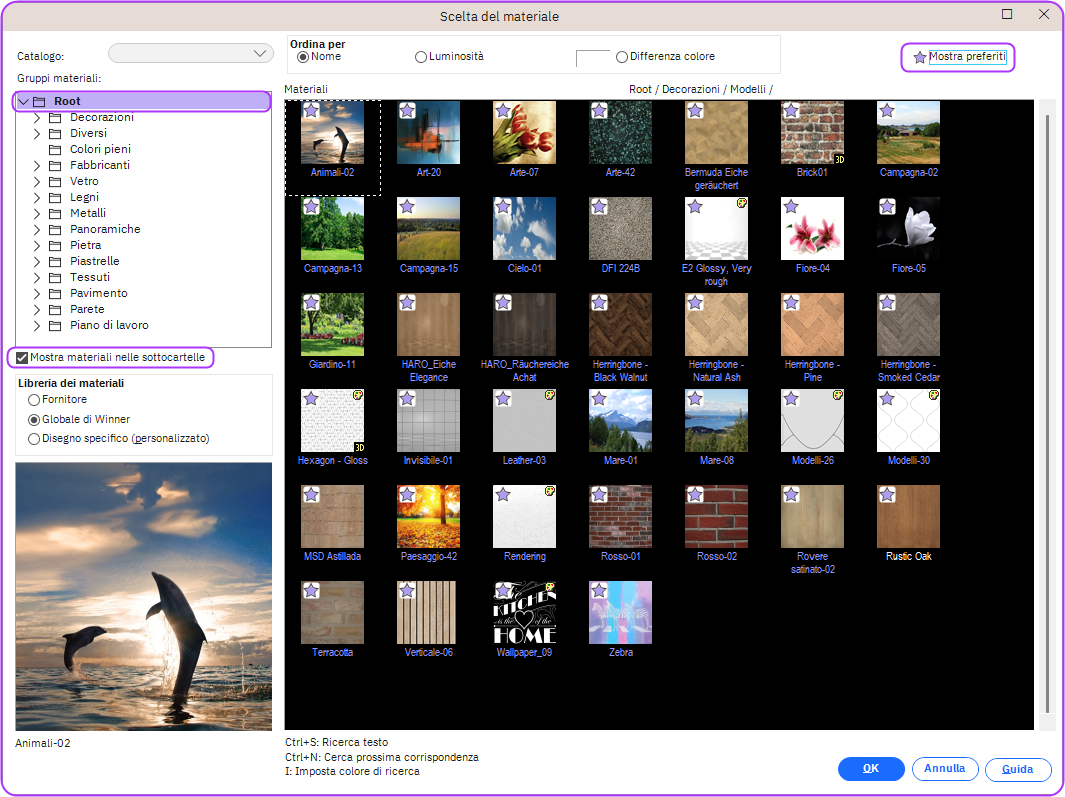Image resolution: width=1065 pixels, height=797 pixels.
Task: Select the Luminosità sort option
Action: tap(421, 57)
